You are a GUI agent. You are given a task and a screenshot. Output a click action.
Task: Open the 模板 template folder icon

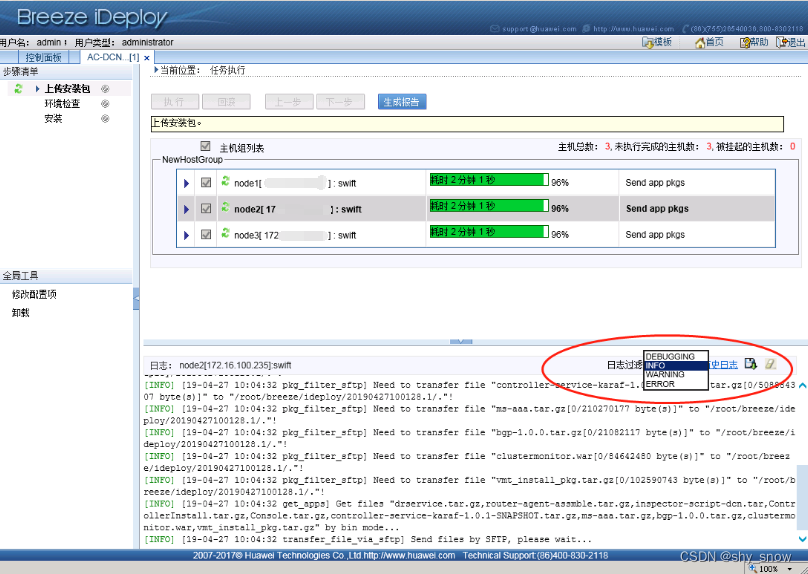coord(648,43)
